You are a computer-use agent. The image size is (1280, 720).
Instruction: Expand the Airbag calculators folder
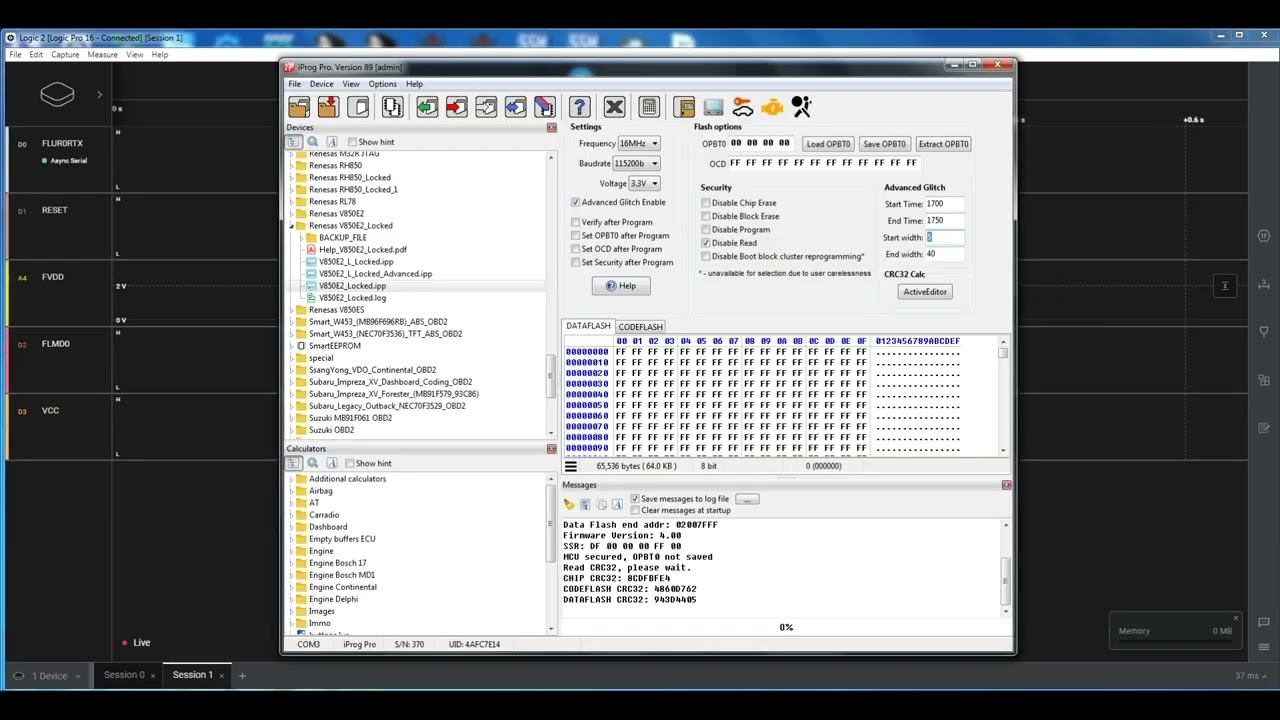point(292,491)
